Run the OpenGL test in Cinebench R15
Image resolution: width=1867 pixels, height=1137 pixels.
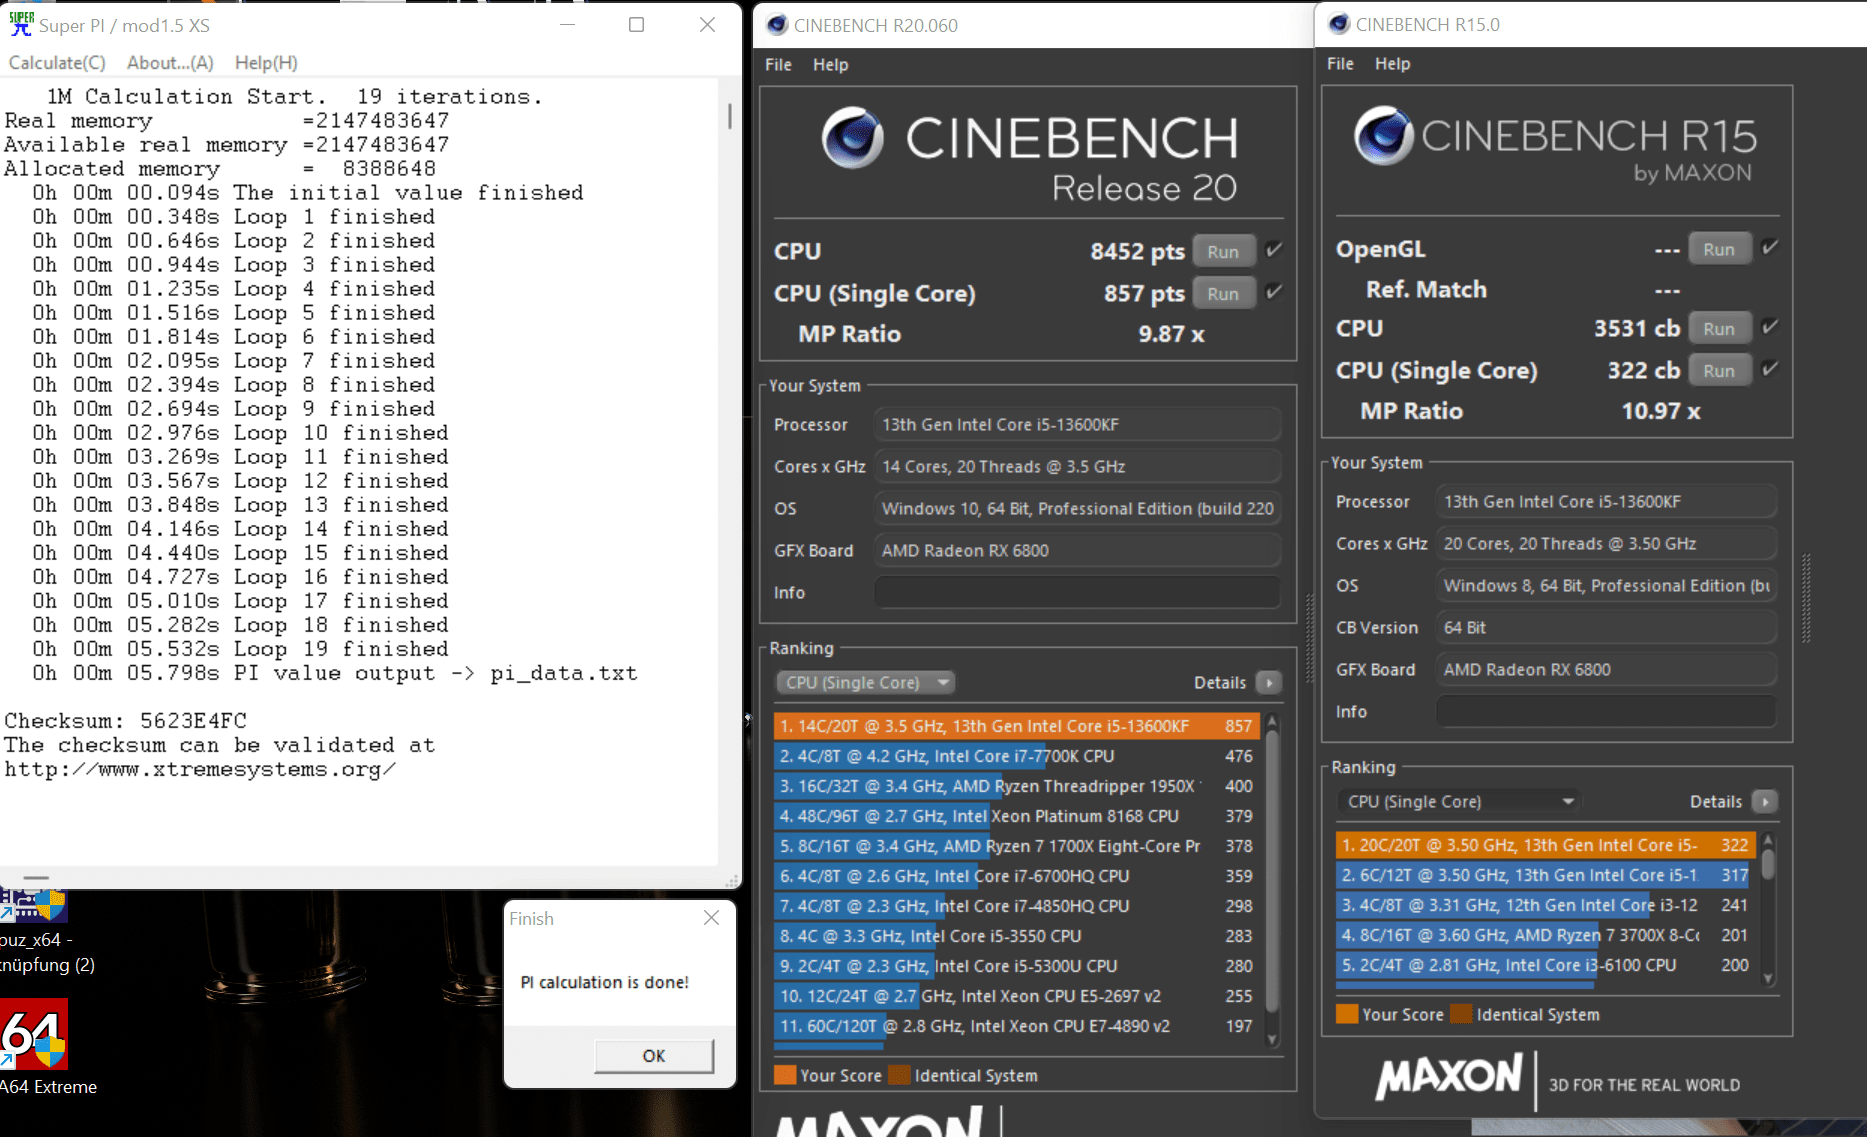click(x=1719, y=249)
